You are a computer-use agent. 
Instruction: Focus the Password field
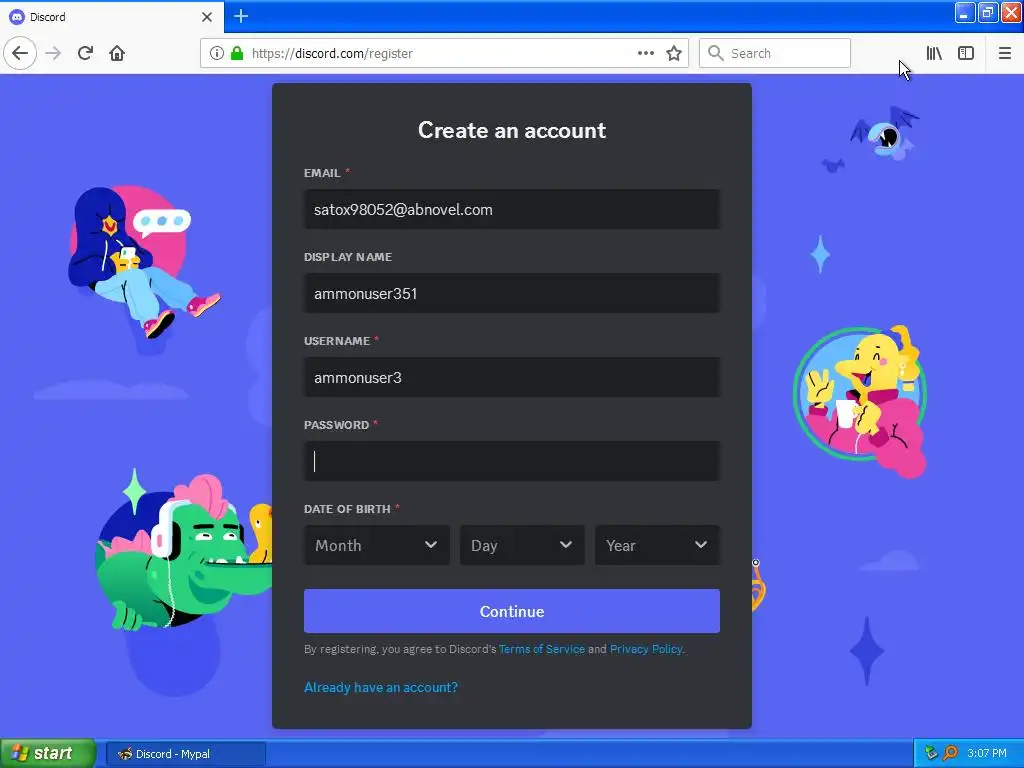point(512,461)
